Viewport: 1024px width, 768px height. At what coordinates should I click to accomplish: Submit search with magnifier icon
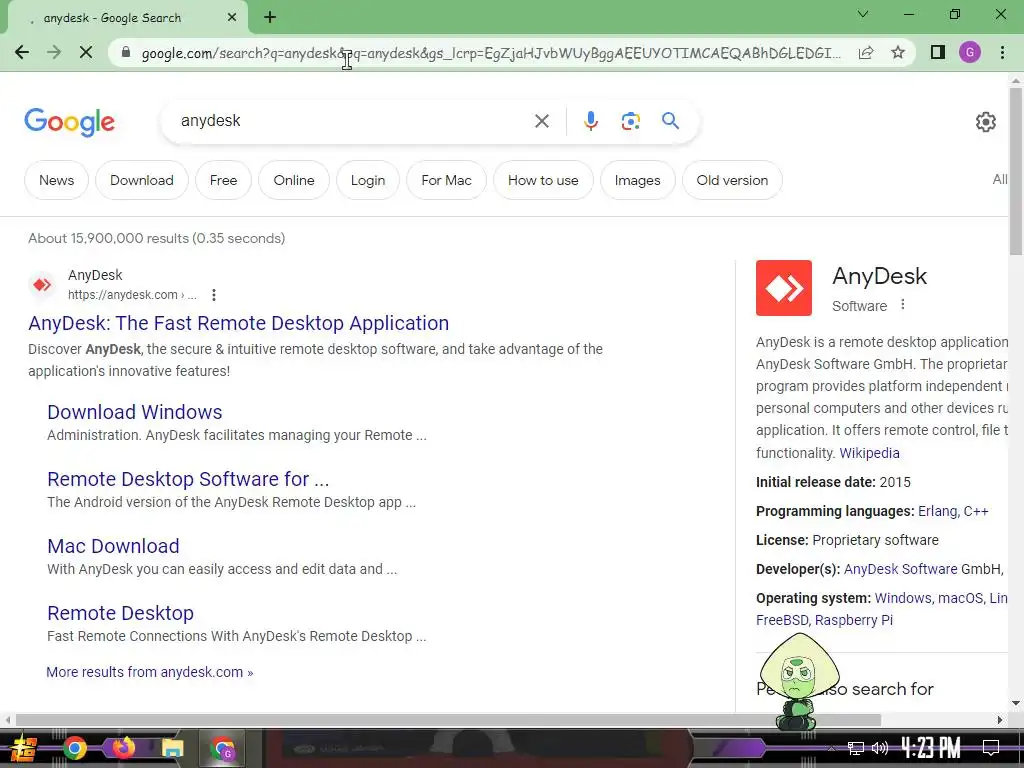click(670, 121)
